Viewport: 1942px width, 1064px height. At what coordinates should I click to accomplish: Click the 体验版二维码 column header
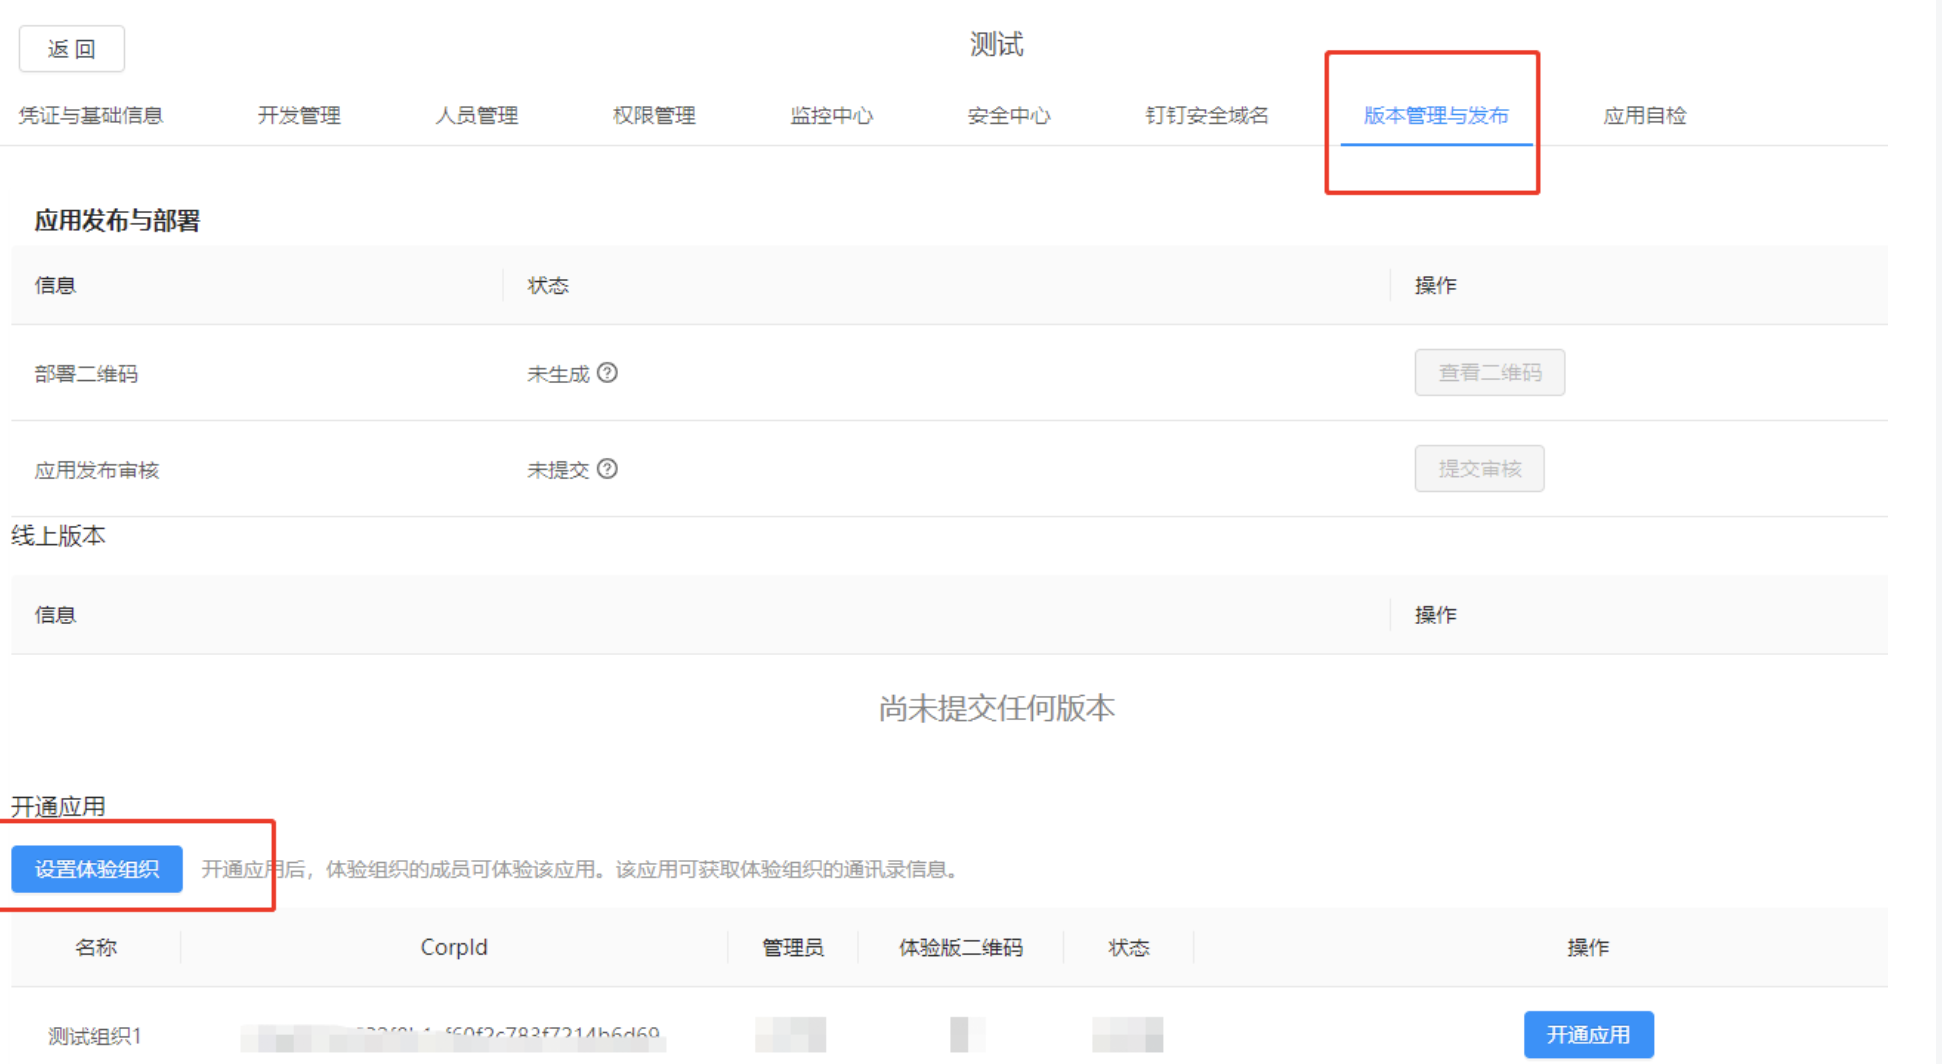[x=960, y=947]
